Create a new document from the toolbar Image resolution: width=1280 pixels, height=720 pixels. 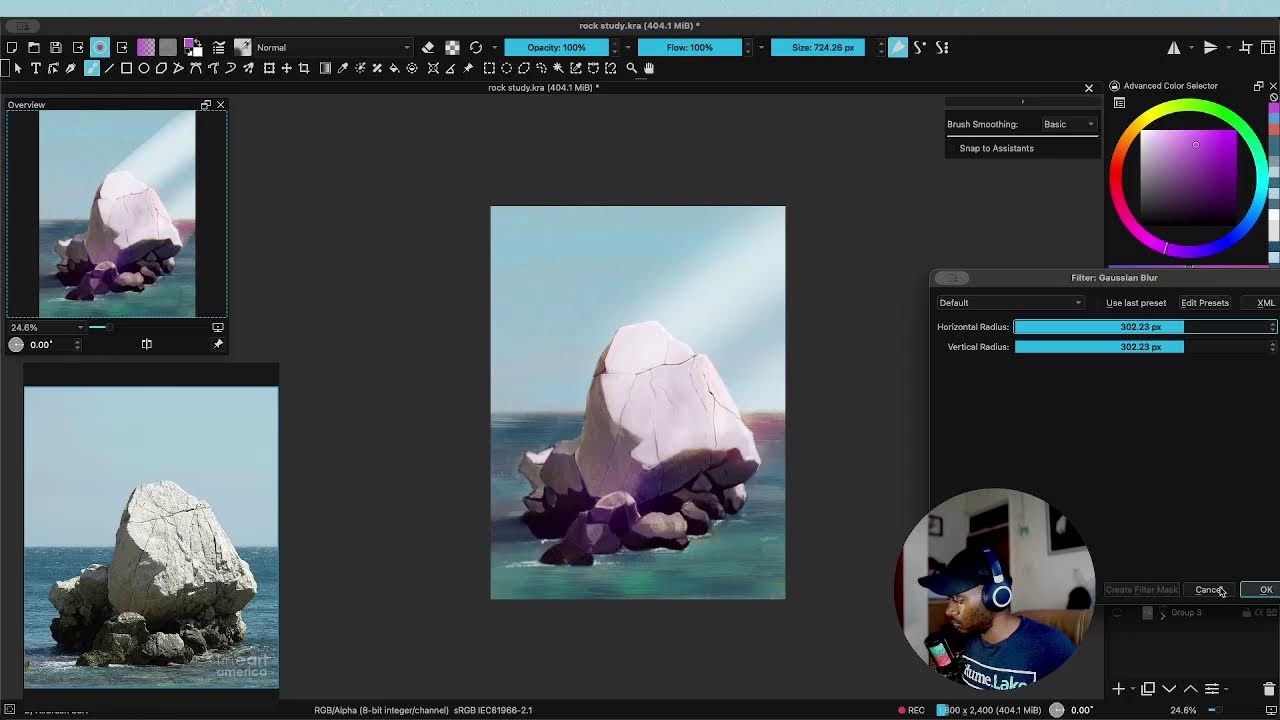click(x=12, y=47)
